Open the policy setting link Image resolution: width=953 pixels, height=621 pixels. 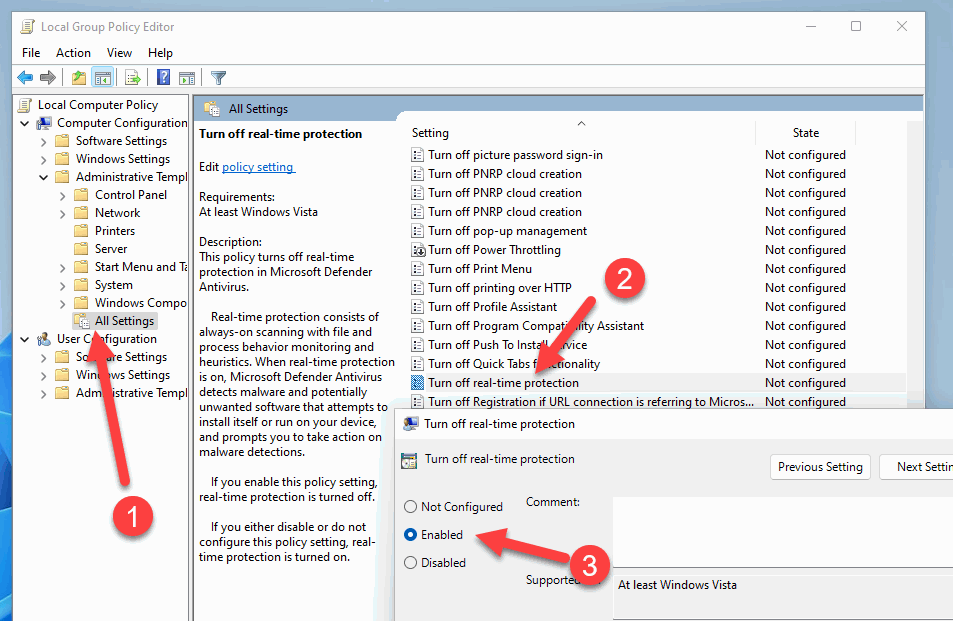click(x=258, y=166)
